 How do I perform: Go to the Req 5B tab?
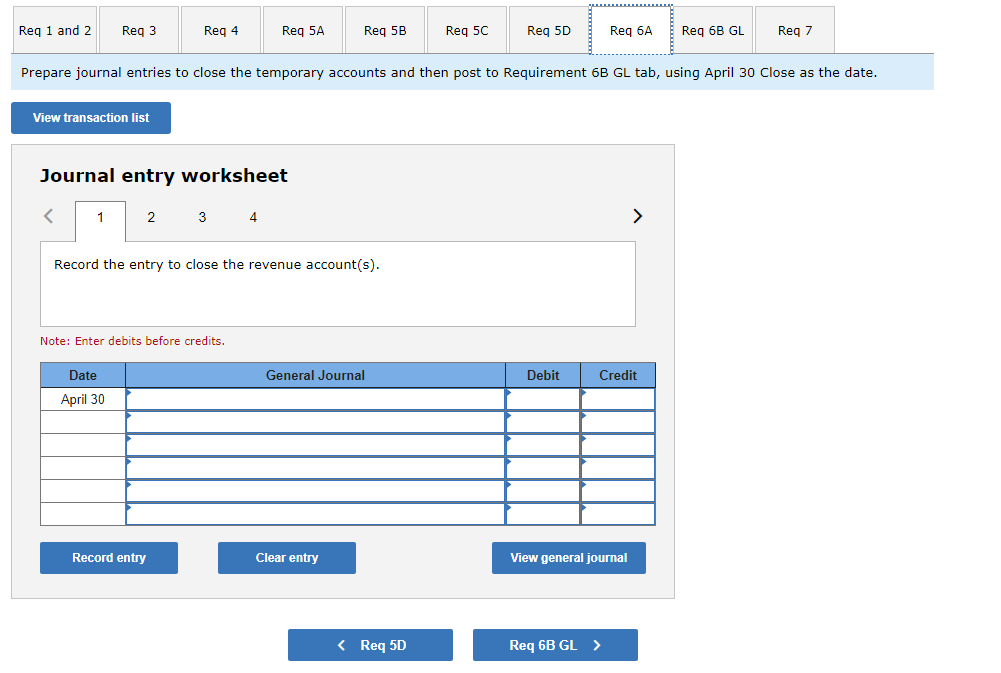[385, 30]
